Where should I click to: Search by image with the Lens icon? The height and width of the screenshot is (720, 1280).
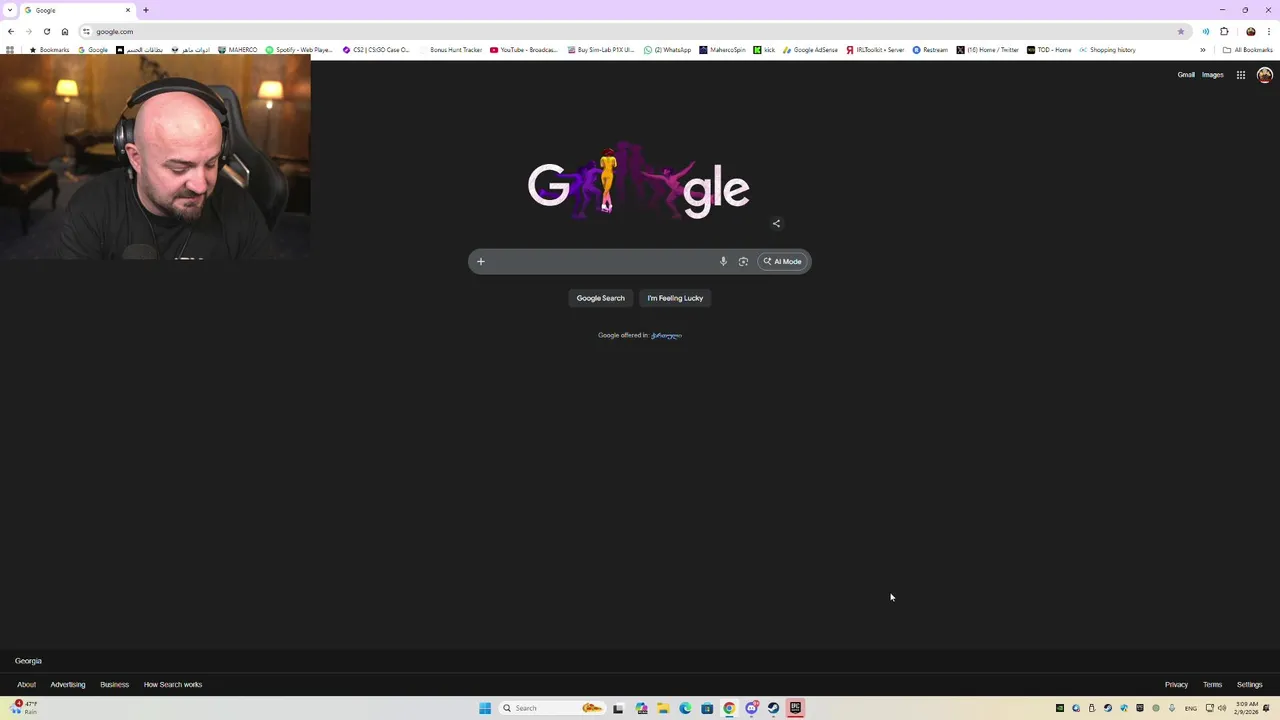743,262
